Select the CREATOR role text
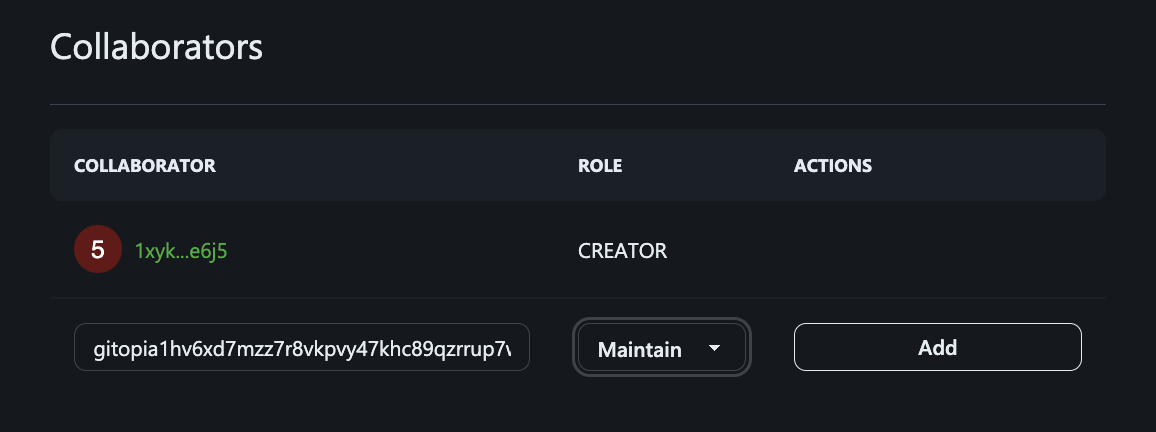This screenshot has width=1156, height=432. 622,251
